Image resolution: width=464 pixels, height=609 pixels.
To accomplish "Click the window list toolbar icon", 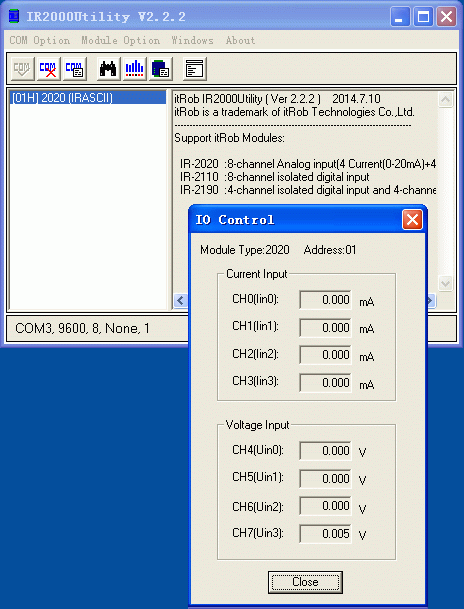I will (x=195, y=69).
